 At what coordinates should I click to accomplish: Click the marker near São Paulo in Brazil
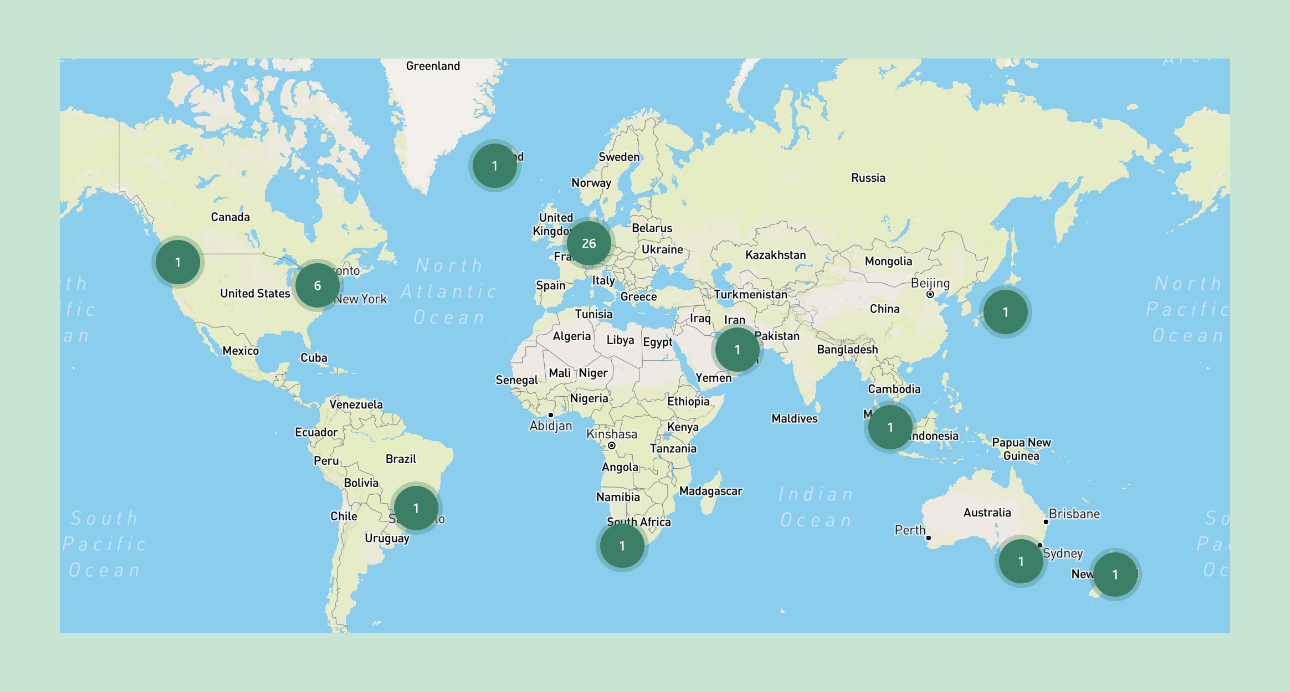[x=417, y=508]
